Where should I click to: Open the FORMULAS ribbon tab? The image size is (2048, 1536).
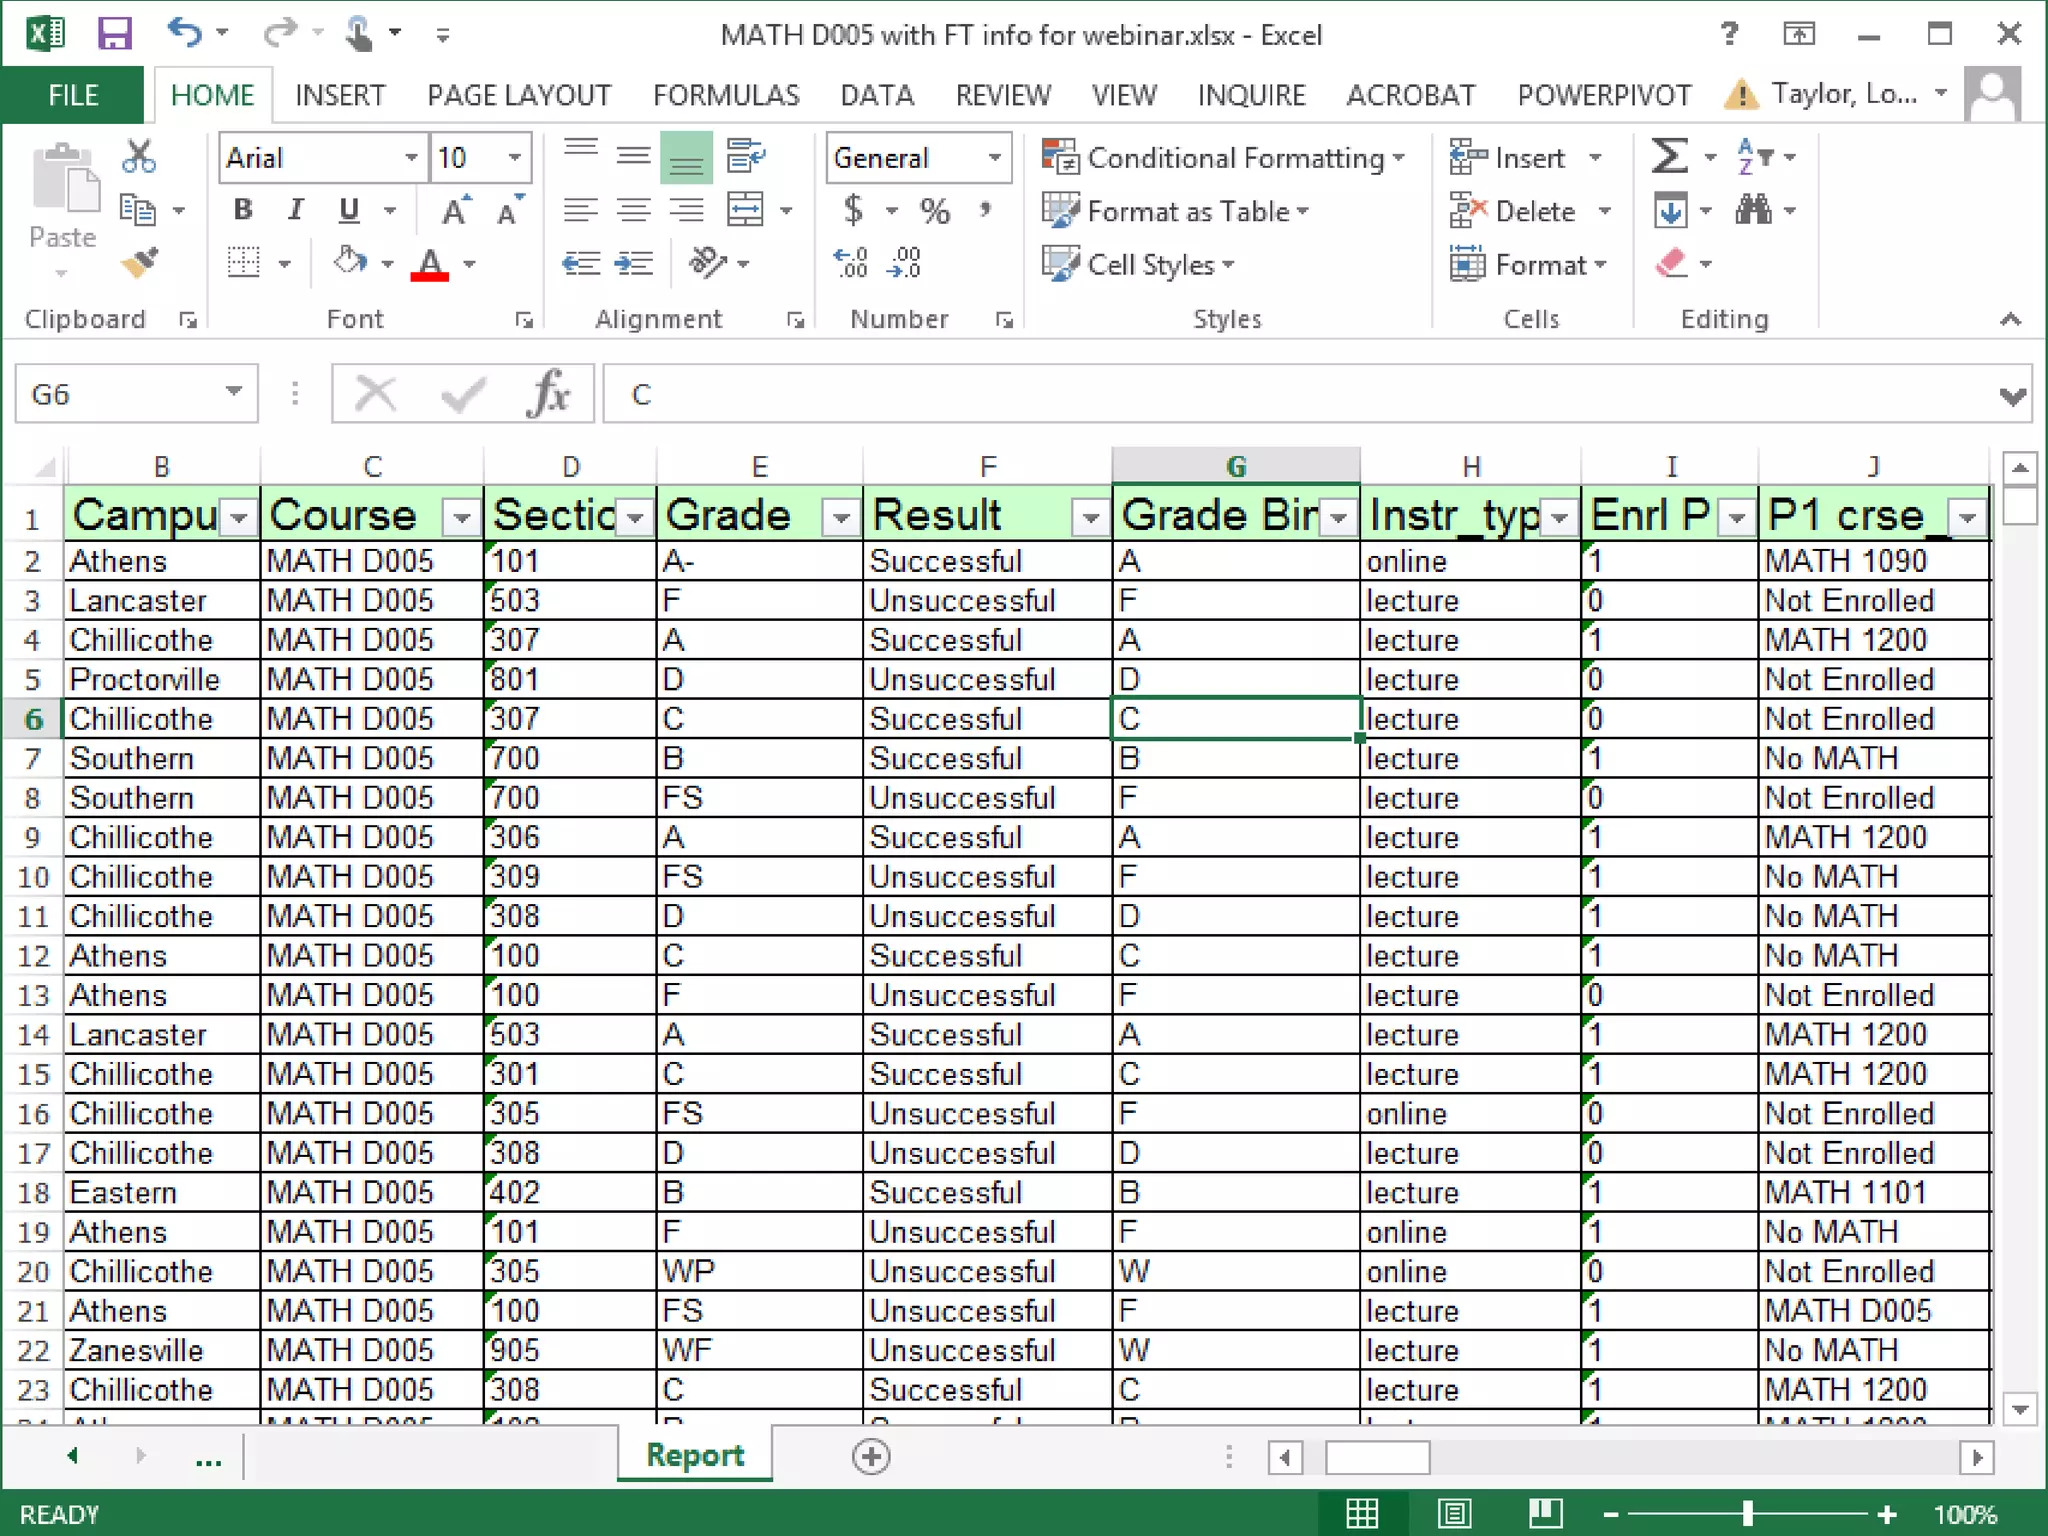(725, 95)
